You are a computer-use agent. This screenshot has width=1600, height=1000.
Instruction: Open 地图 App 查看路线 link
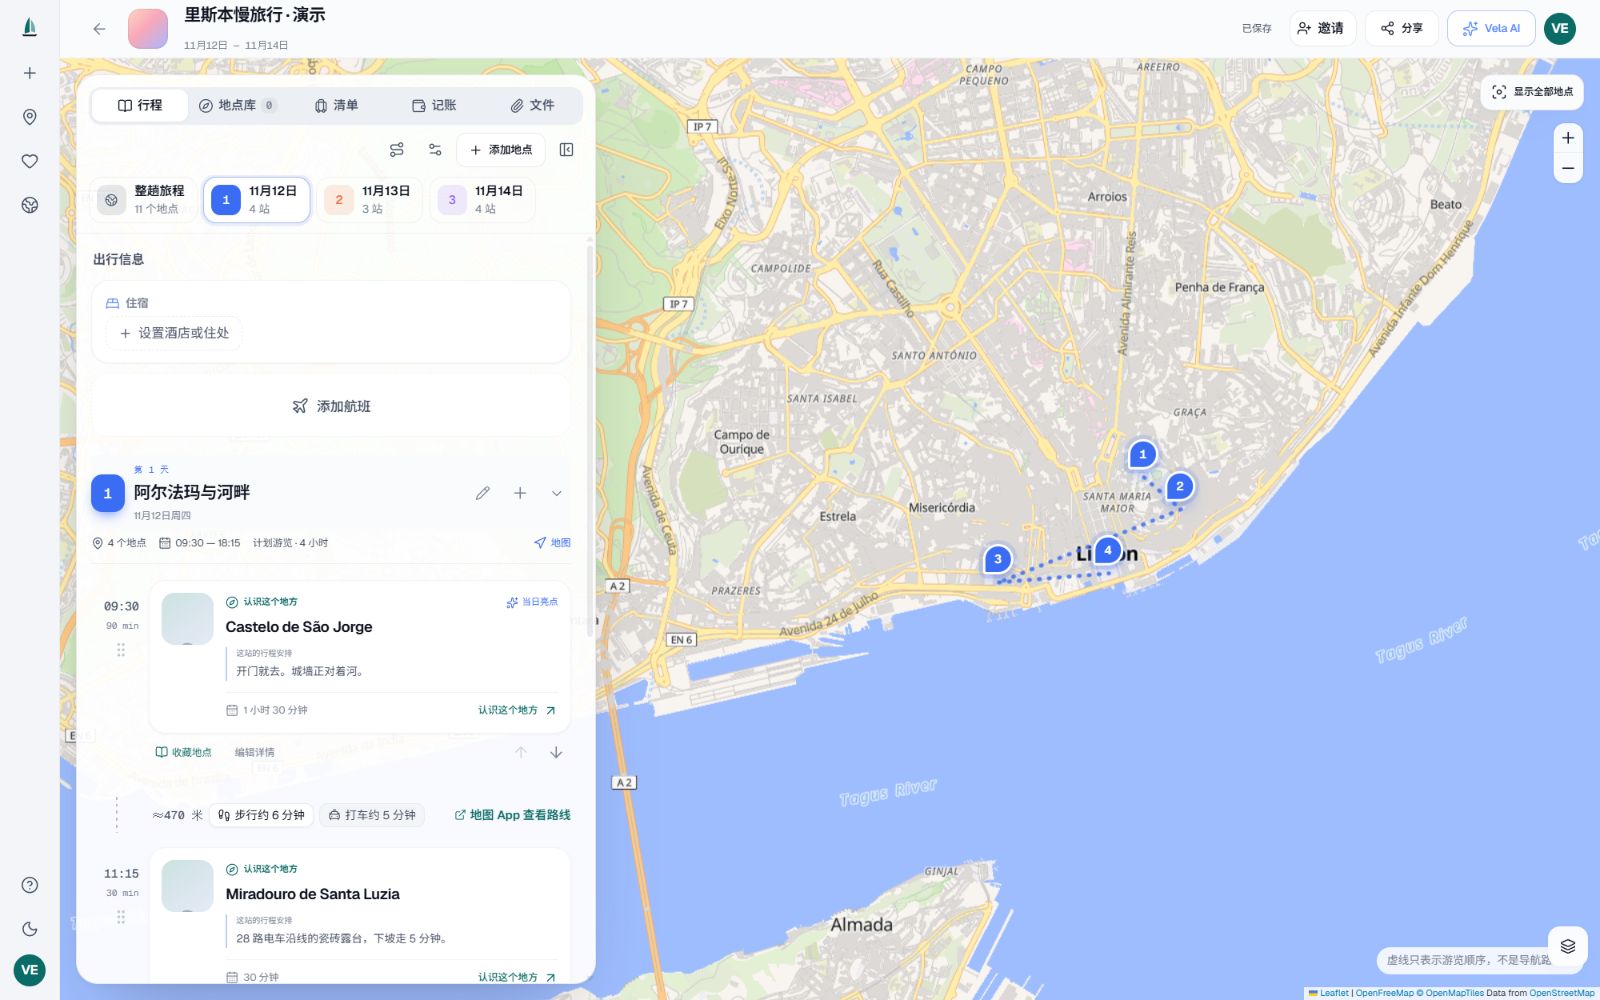(512, 815)
